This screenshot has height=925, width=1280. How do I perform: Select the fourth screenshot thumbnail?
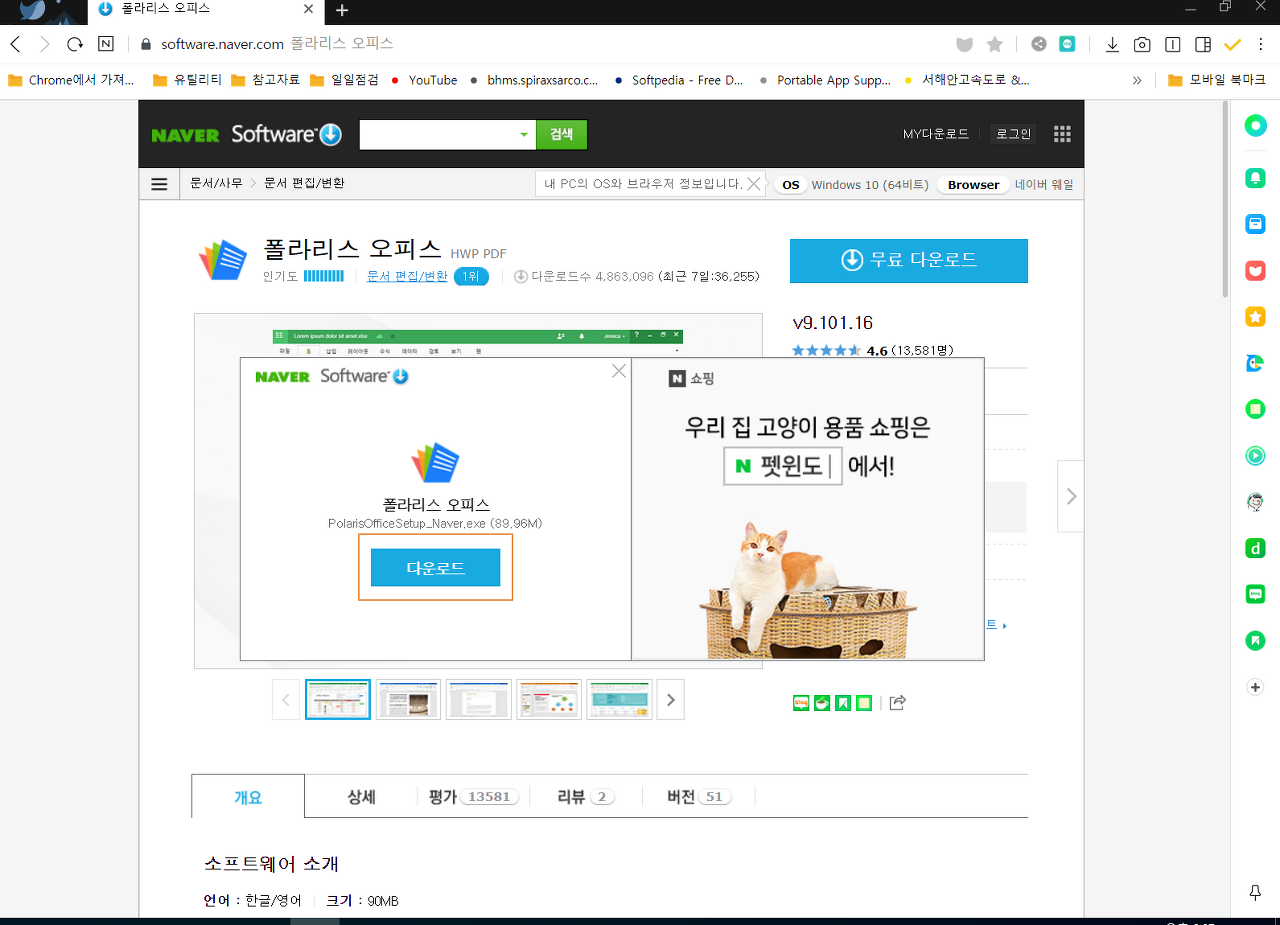pos(549,699)
